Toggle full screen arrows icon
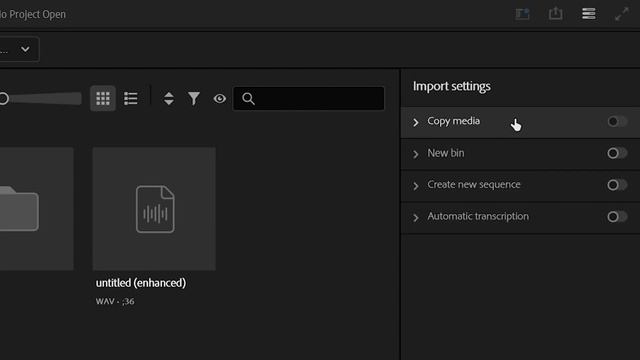640x360 pixels. click(x=622, y=14)
